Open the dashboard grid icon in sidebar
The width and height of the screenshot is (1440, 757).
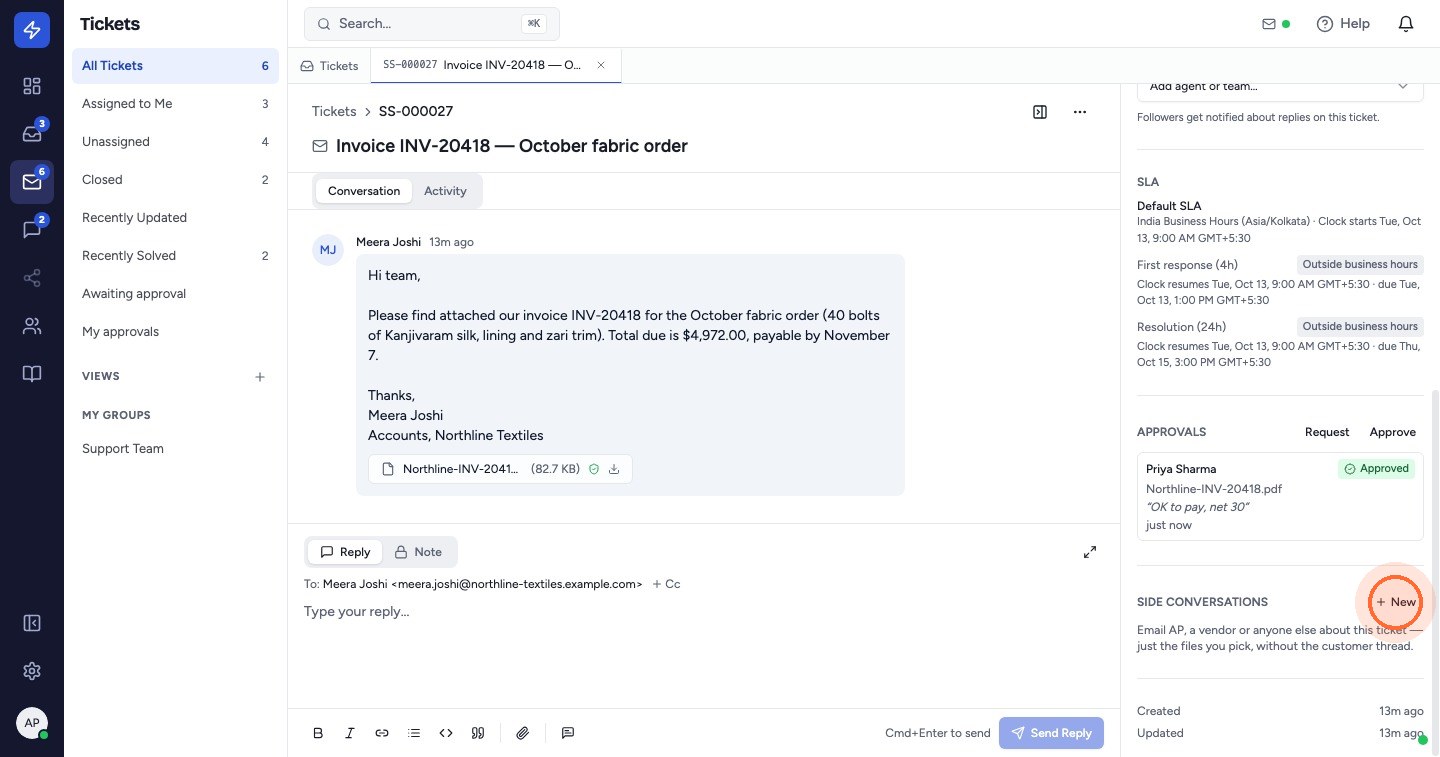tap(32, 86)
